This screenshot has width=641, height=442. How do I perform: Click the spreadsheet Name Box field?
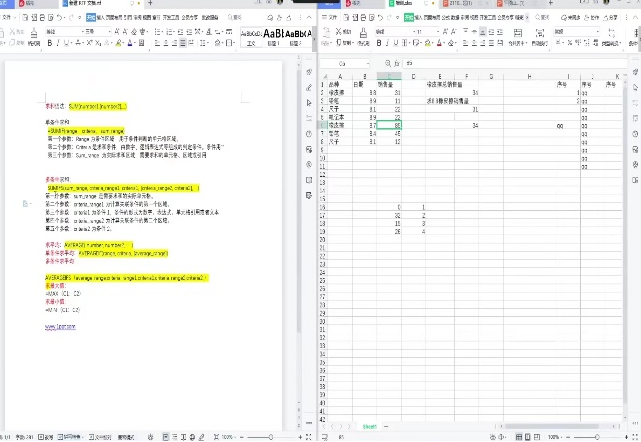tap(343, 62)
